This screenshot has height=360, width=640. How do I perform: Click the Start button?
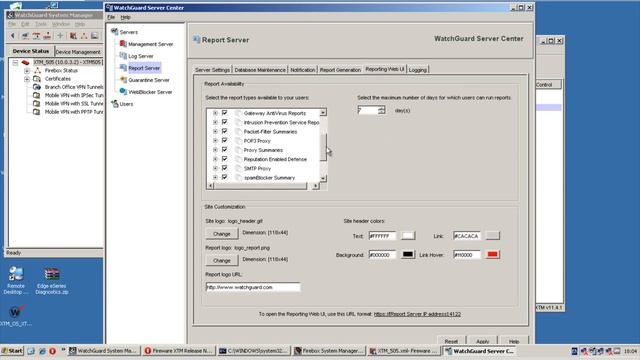[12, 351]
